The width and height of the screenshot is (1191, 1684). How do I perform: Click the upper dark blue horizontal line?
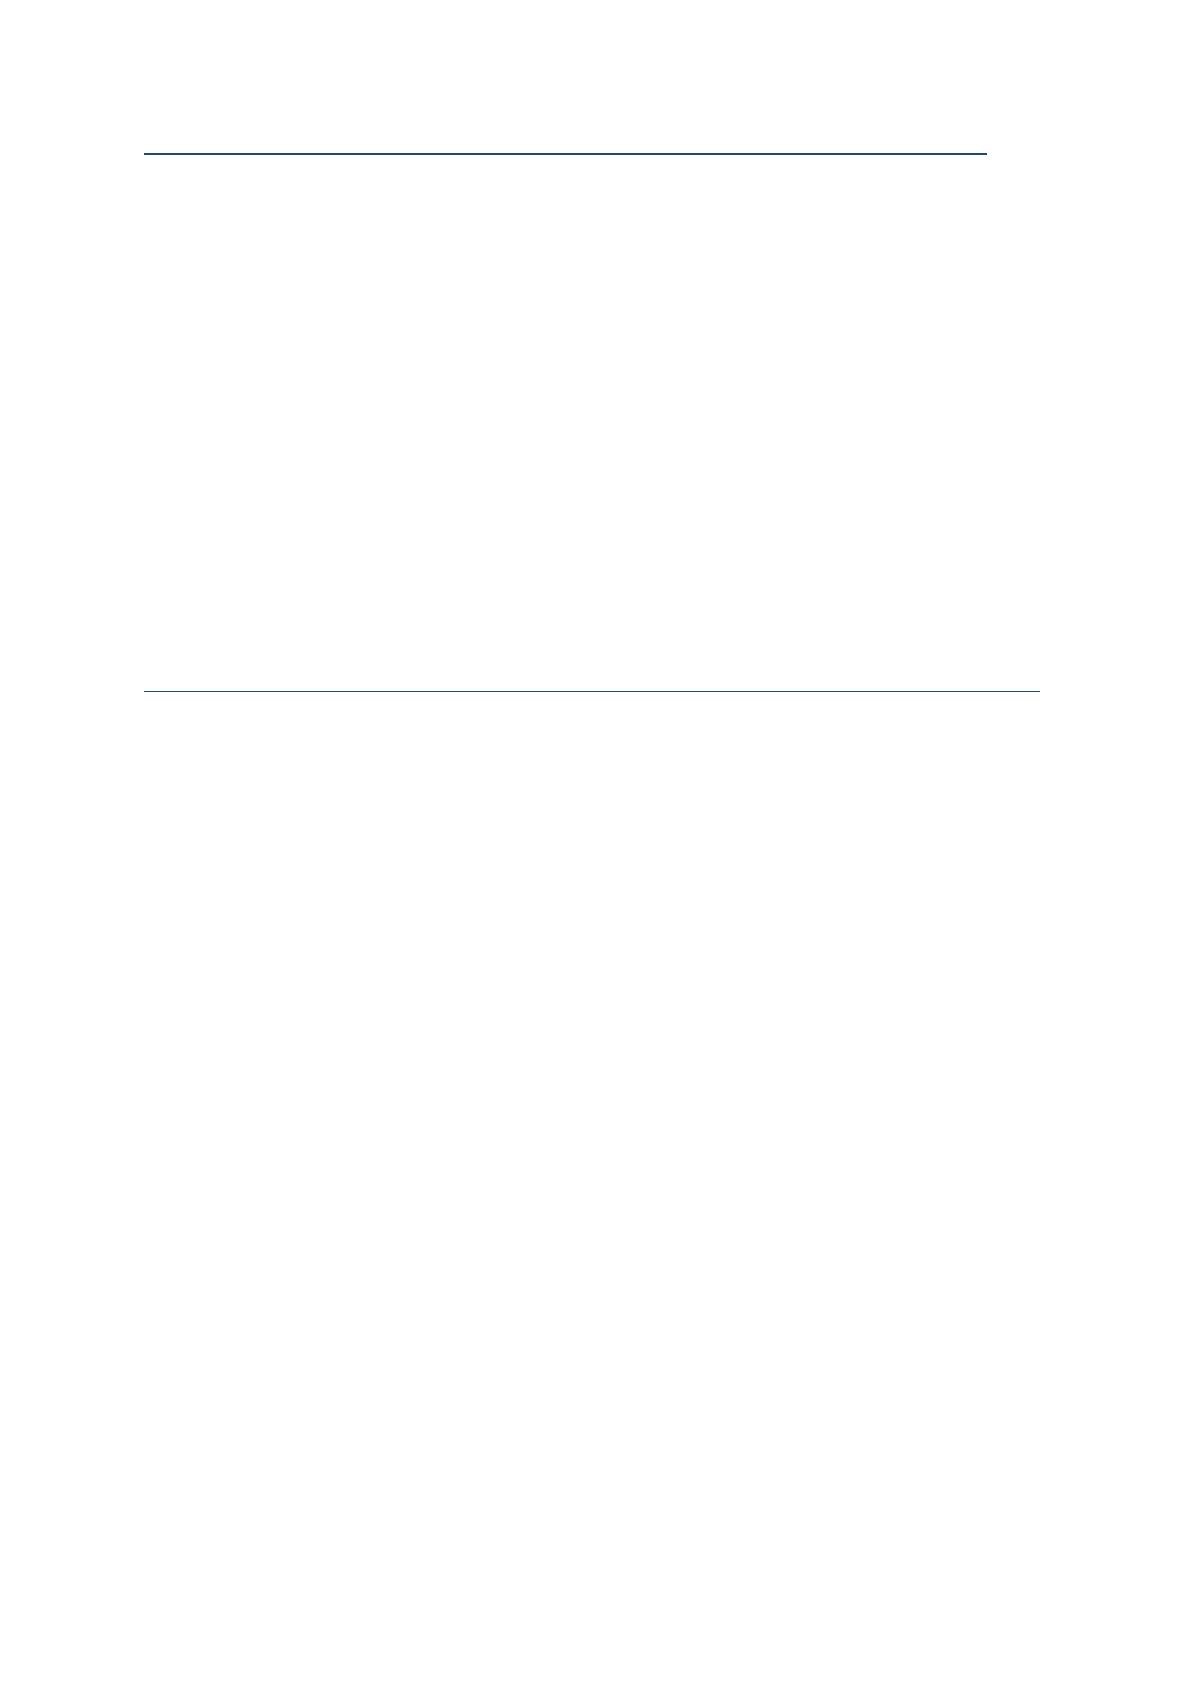tap(565, 154)
